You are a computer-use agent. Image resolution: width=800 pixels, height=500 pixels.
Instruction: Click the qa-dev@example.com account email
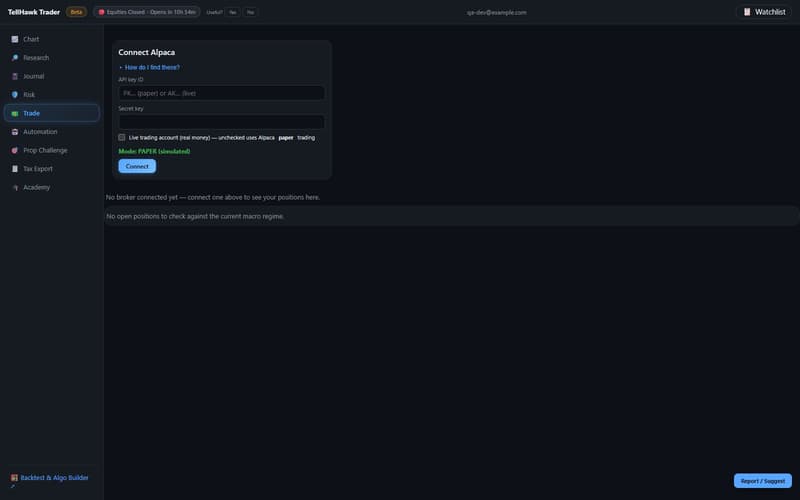496,12
